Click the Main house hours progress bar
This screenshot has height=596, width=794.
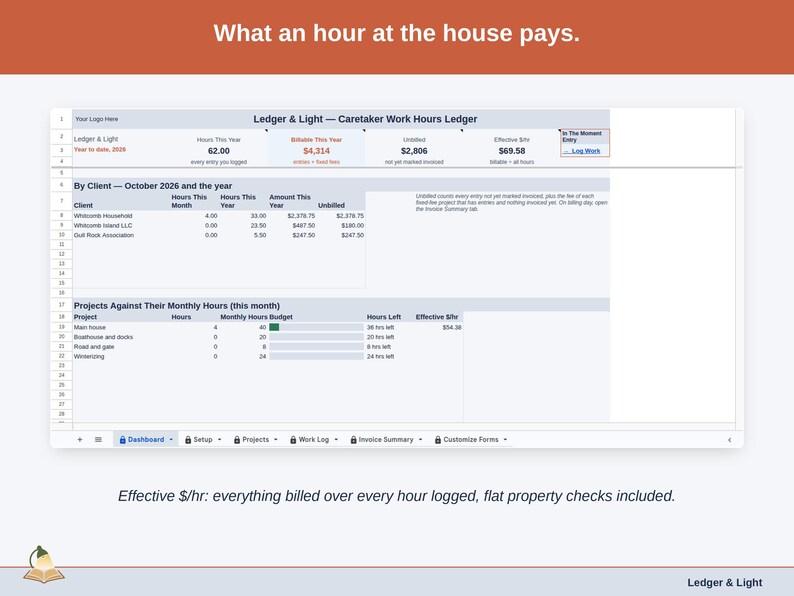tap(316, 328)
